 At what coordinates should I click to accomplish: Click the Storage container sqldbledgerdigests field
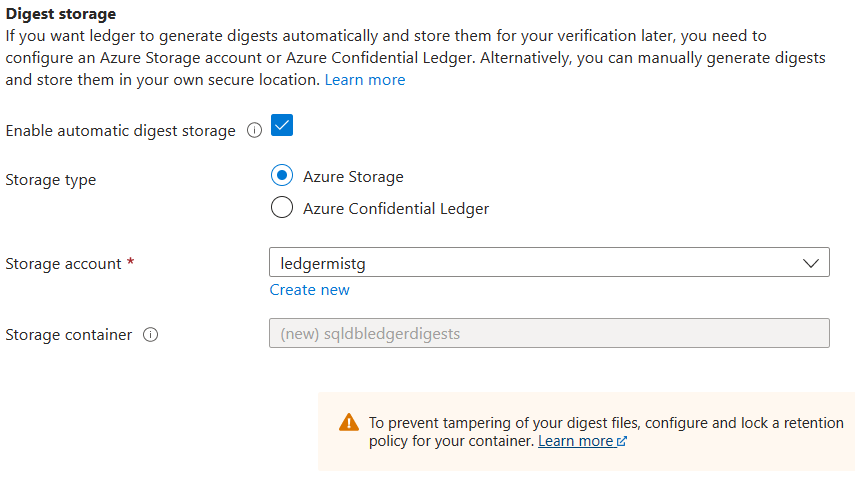coord(549,333)
